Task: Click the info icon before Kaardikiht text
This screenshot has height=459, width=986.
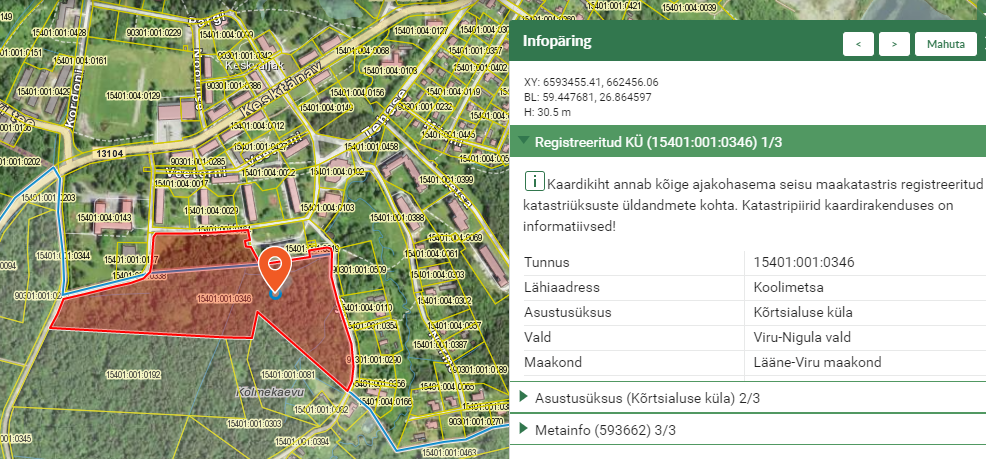Action: [x=534, y=181]
